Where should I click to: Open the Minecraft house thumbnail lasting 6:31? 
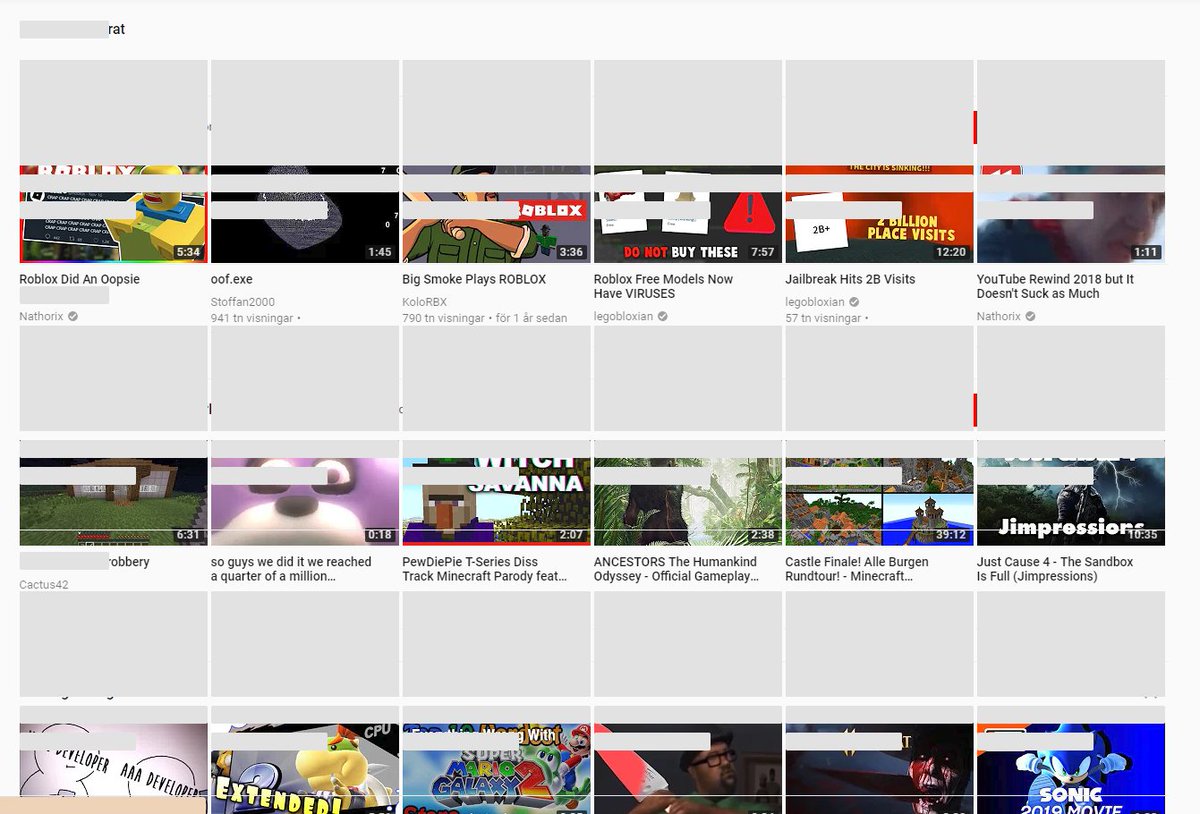113,495
